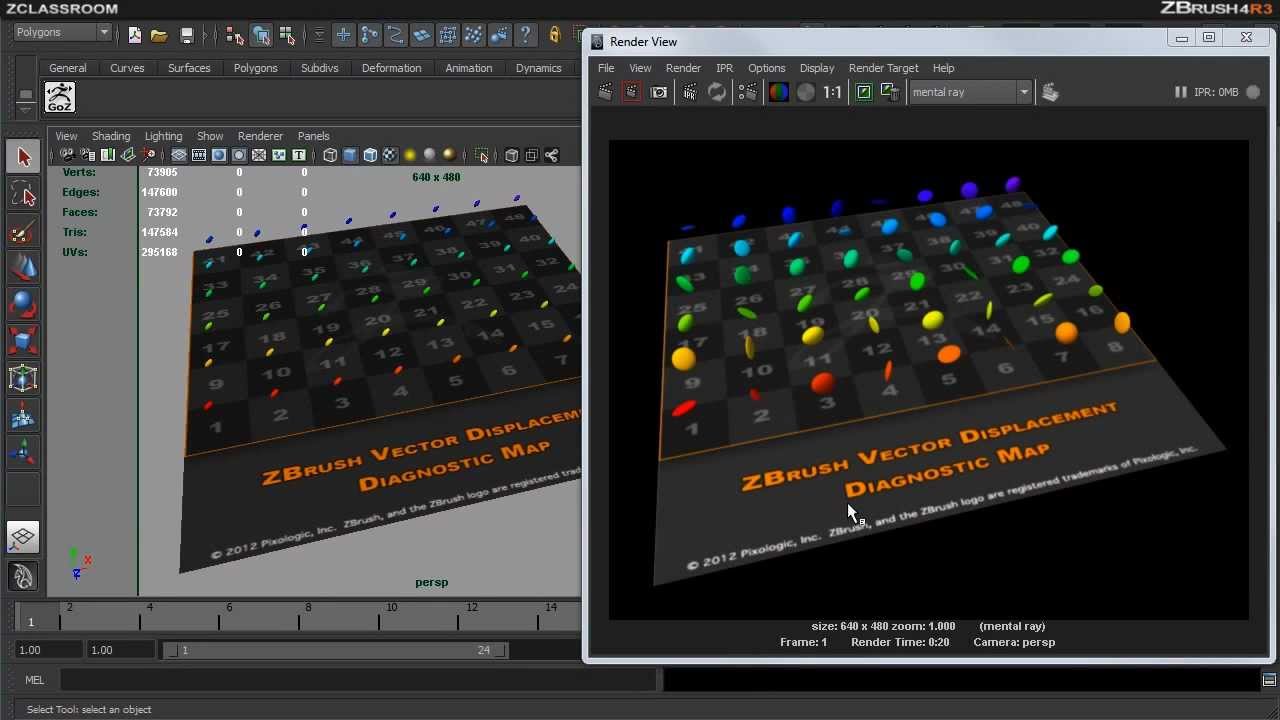Open the viewport Panels menu
This screenshot has width=1280, height=720.
tap(313, 136)
